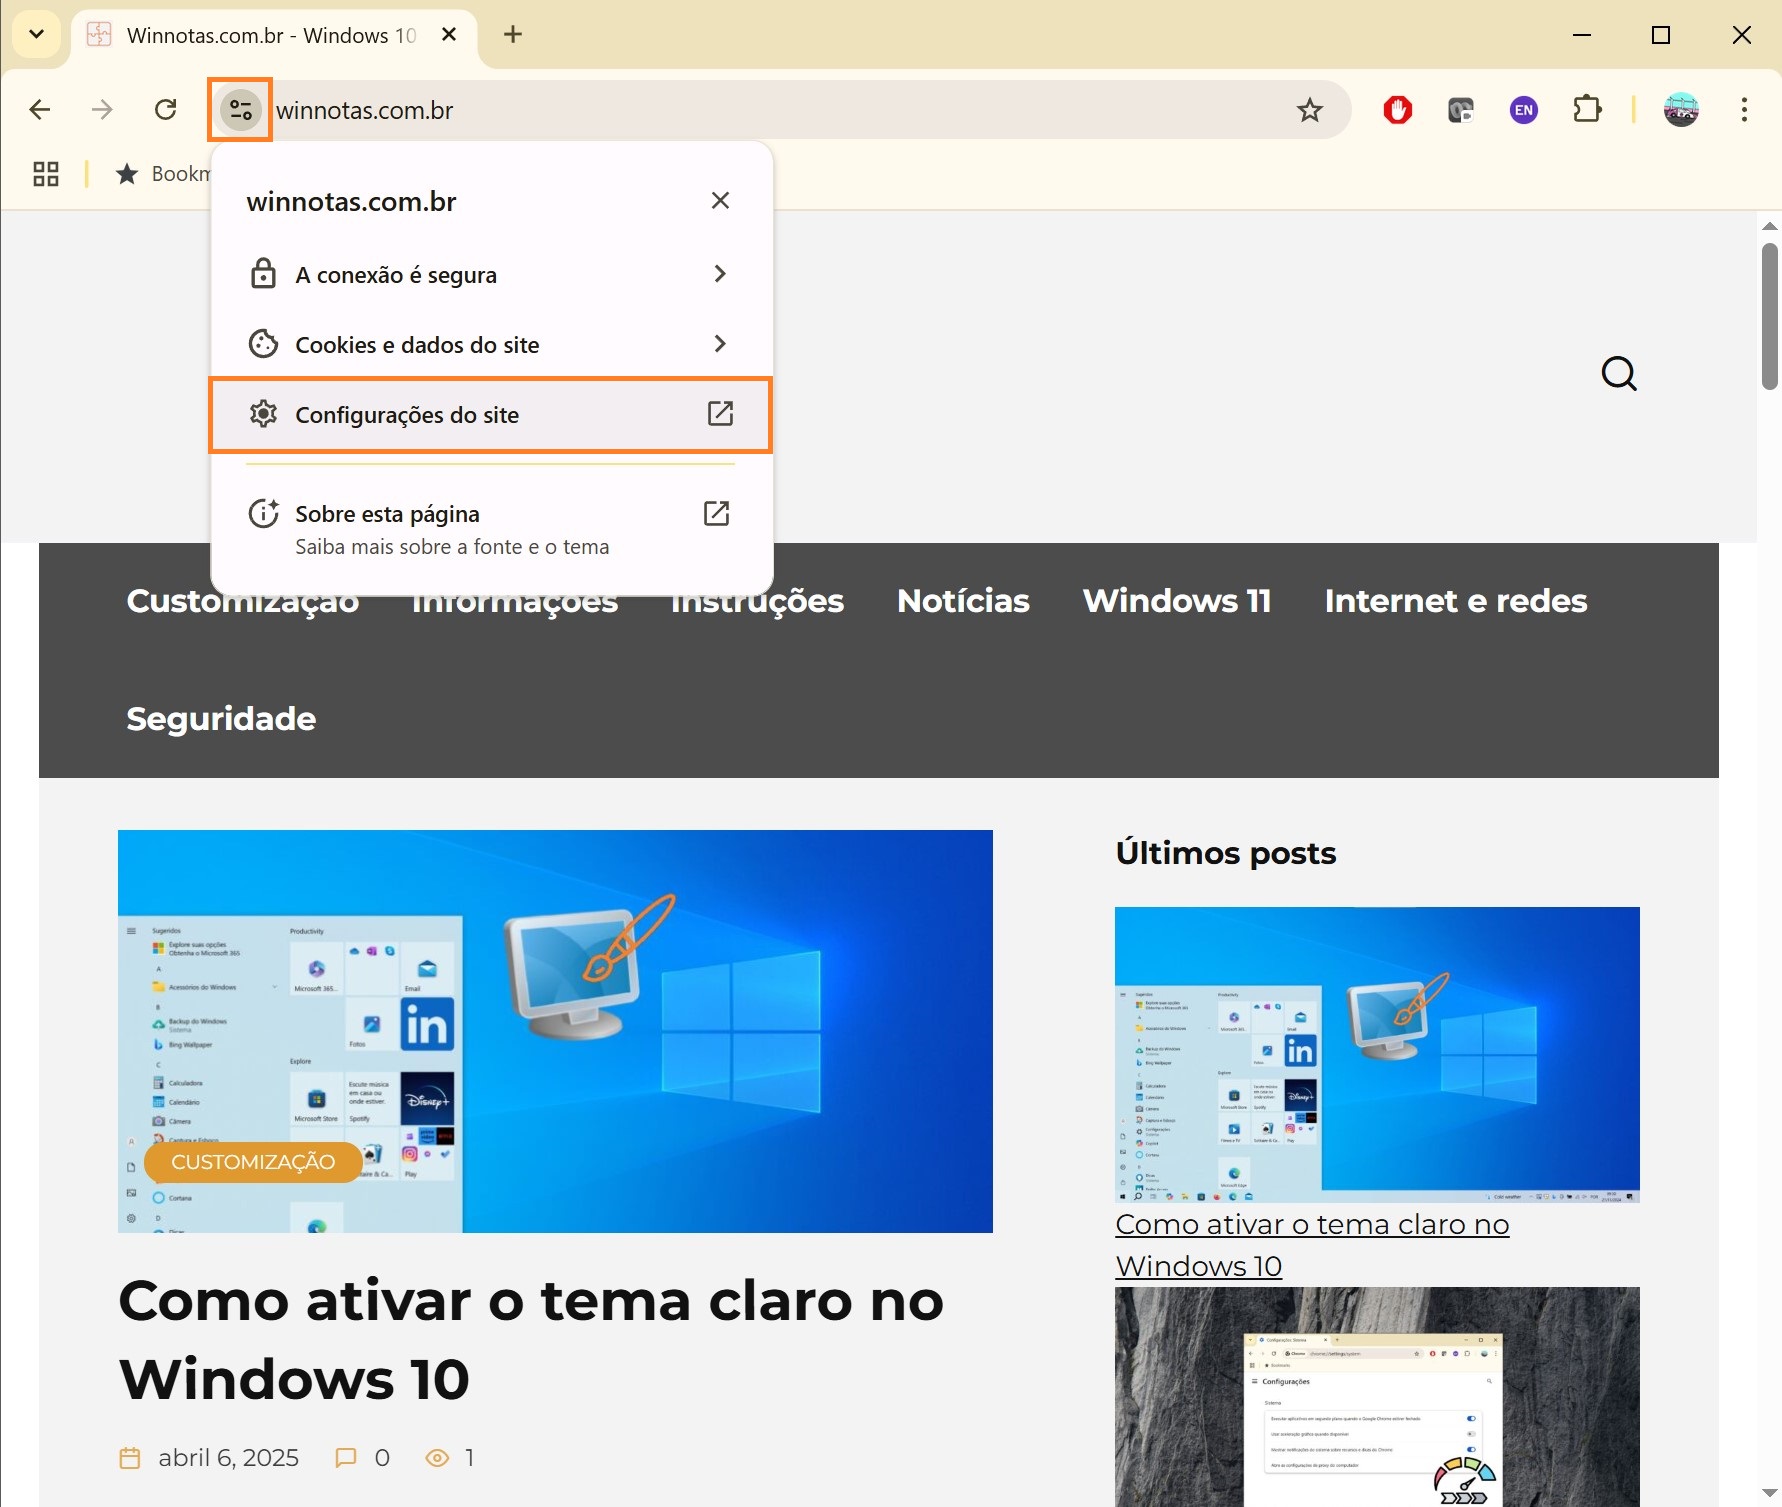
Task: Click the scrollbar up arrow
Action: tap(1770, 226)
